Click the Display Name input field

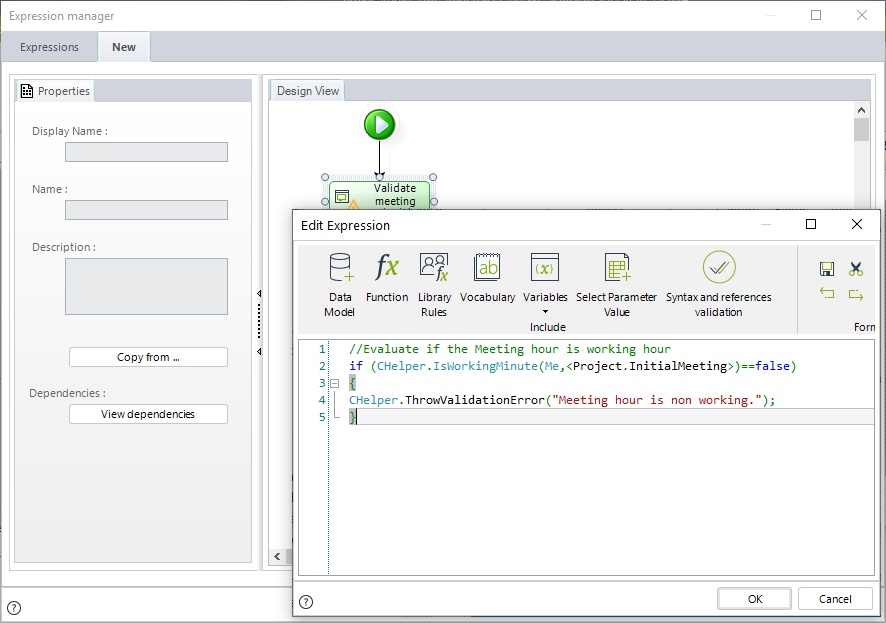point(146,152)
